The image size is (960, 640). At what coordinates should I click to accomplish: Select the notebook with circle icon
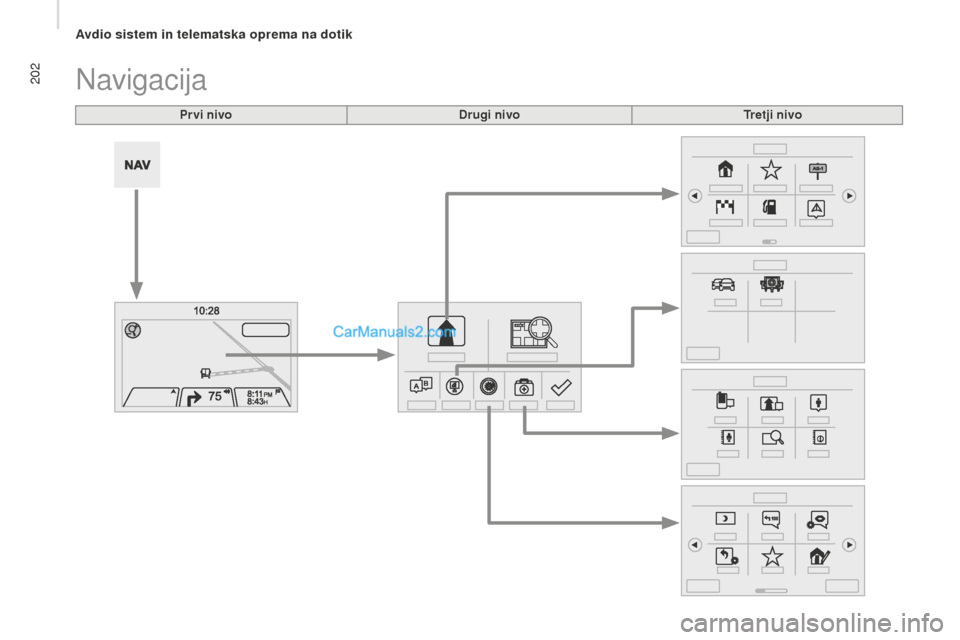[819, 437]
